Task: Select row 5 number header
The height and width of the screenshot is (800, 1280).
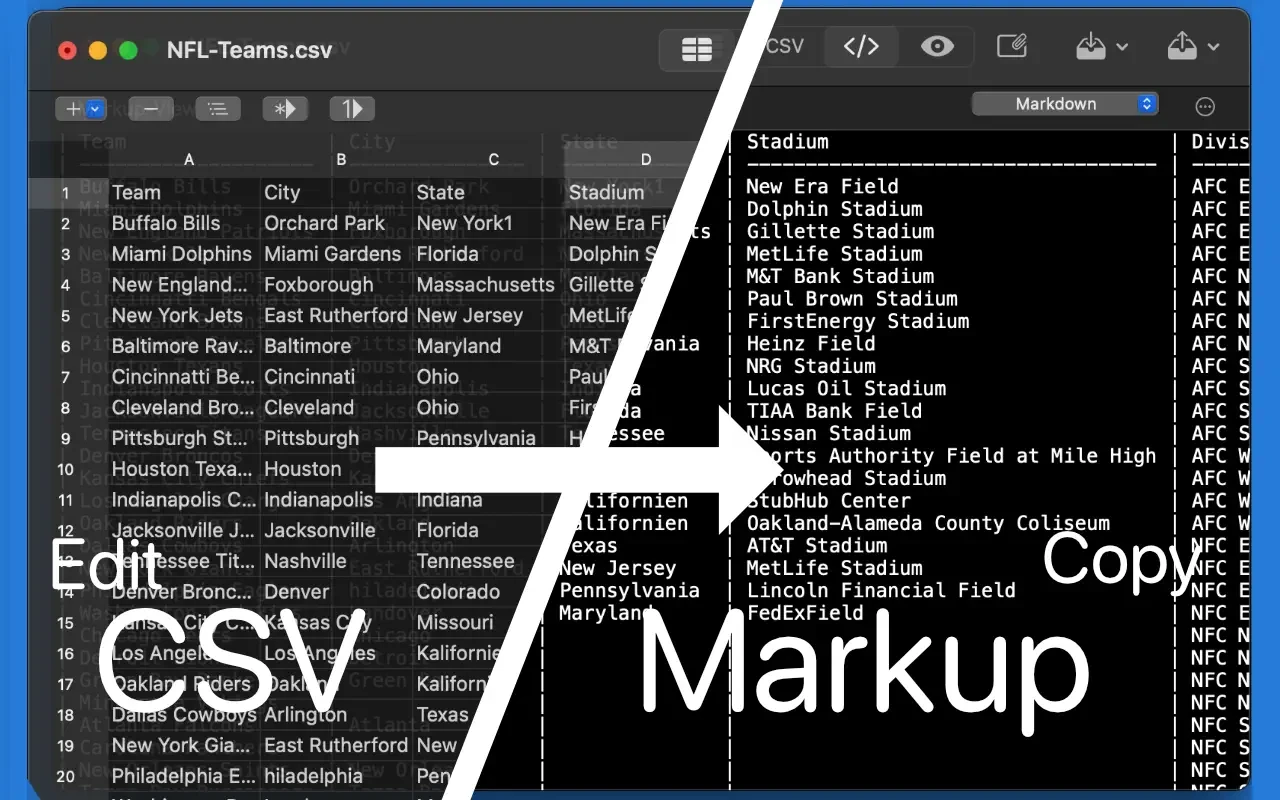Action: pyautogui.click(x=66, y=316)
